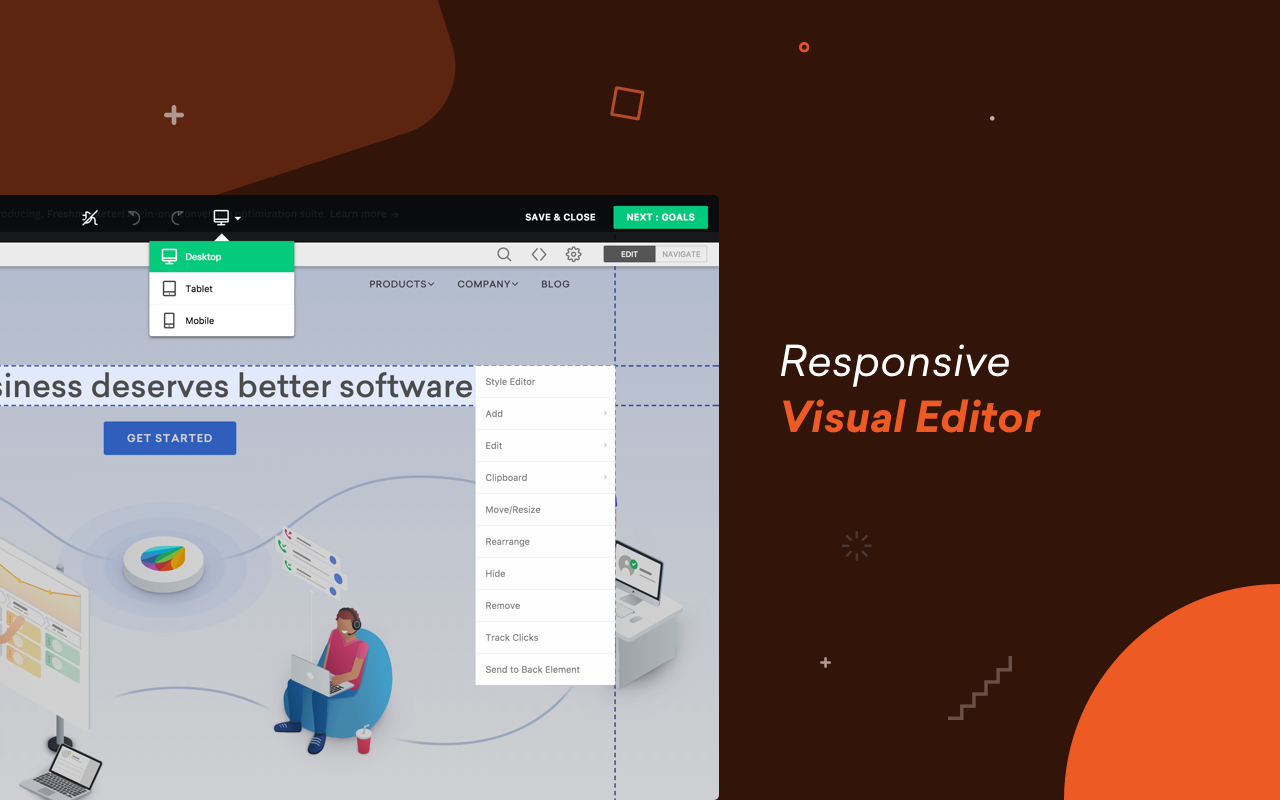Switch to Edit mode
The width and height of the screenshot is (1280, 800).
tap(629, 254)
